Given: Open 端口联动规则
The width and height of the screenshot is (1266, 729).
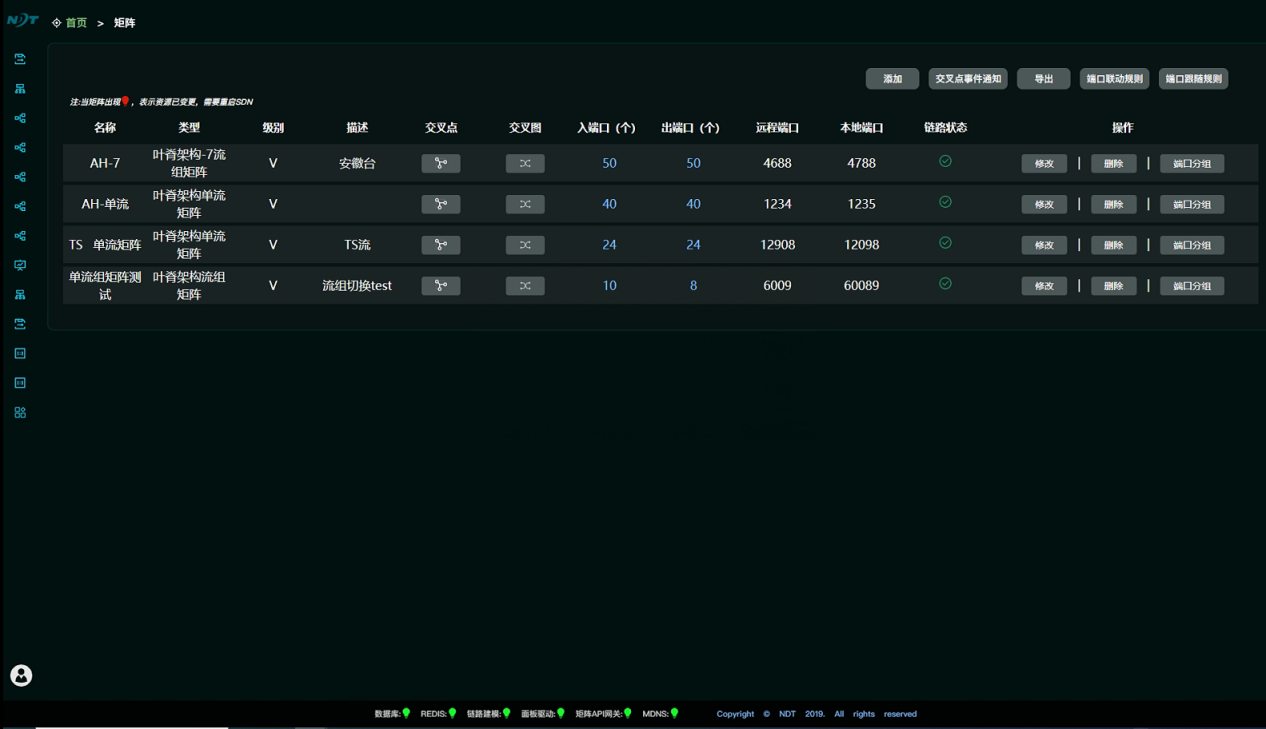Looking at the screenshot, I should (x=1114, y=79).
